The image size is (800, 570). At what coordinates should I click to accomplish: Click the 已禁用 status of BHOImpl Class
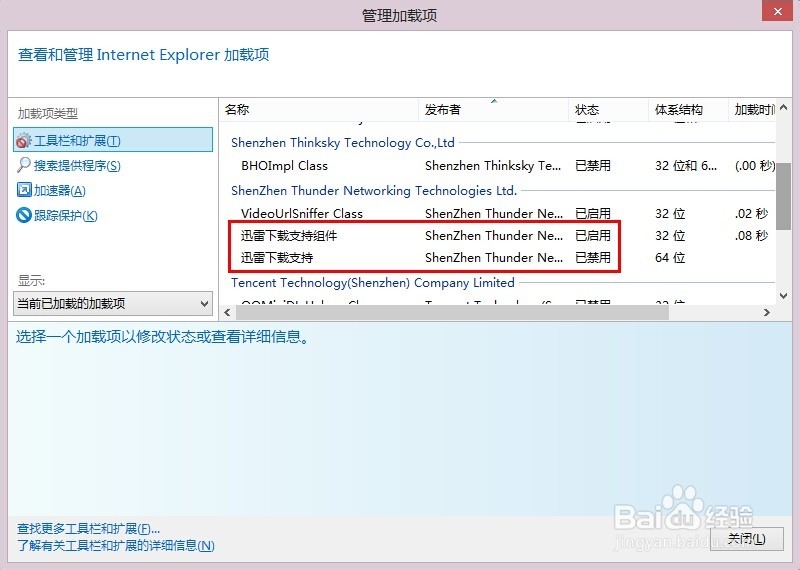click(x=593, y=165)
